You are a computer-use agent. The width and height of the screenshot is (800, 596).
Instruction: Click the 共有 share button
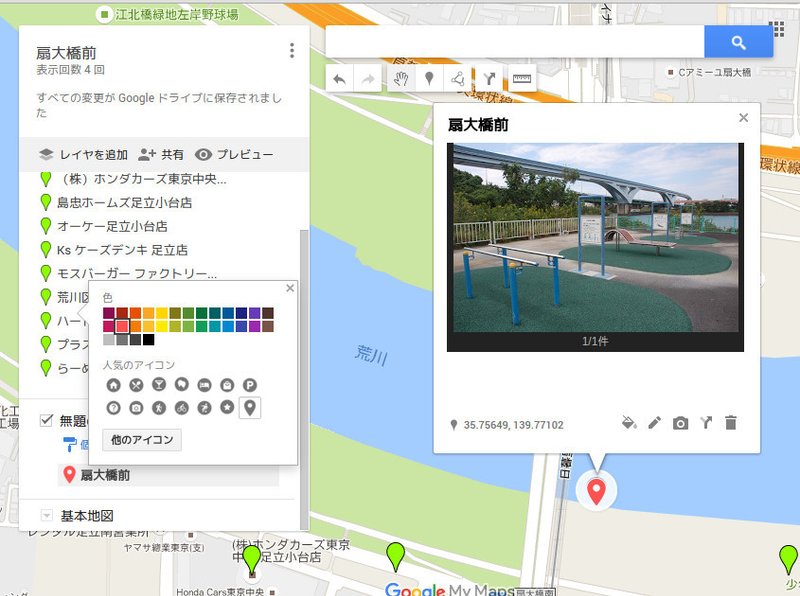point(161,155)
